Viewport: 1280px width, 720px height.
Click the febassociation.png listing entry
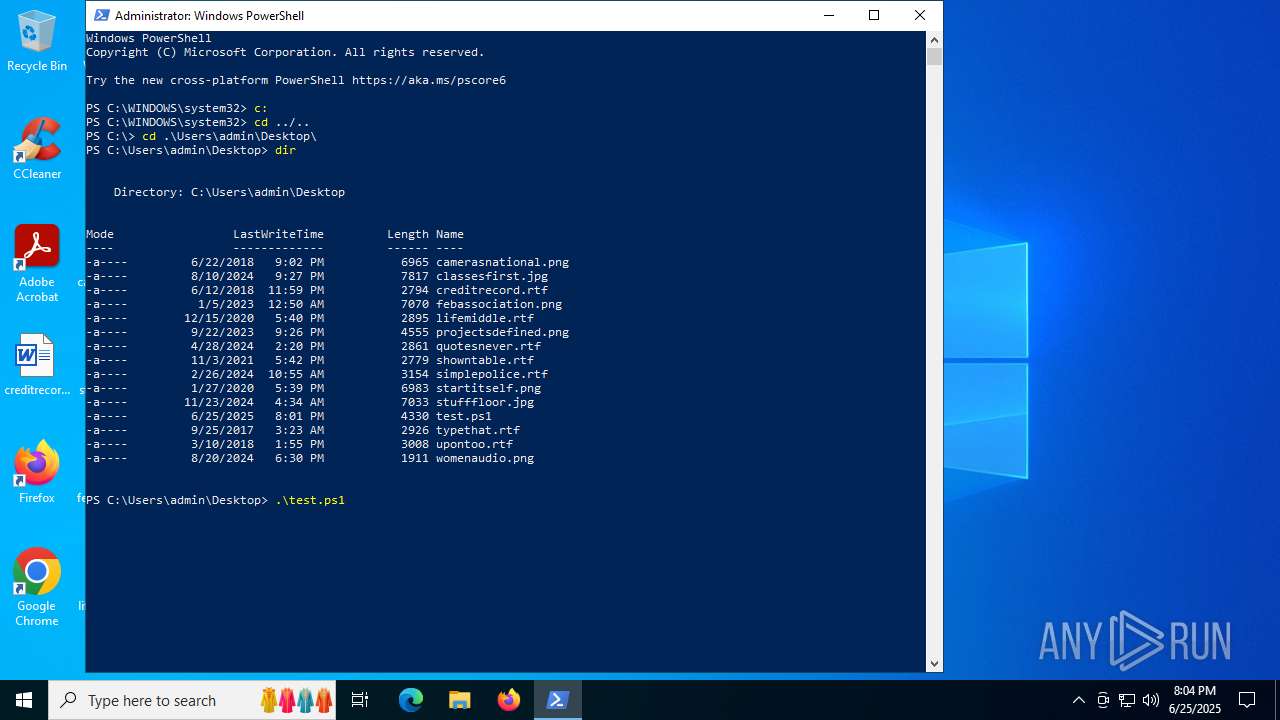[x=499, y=304]
